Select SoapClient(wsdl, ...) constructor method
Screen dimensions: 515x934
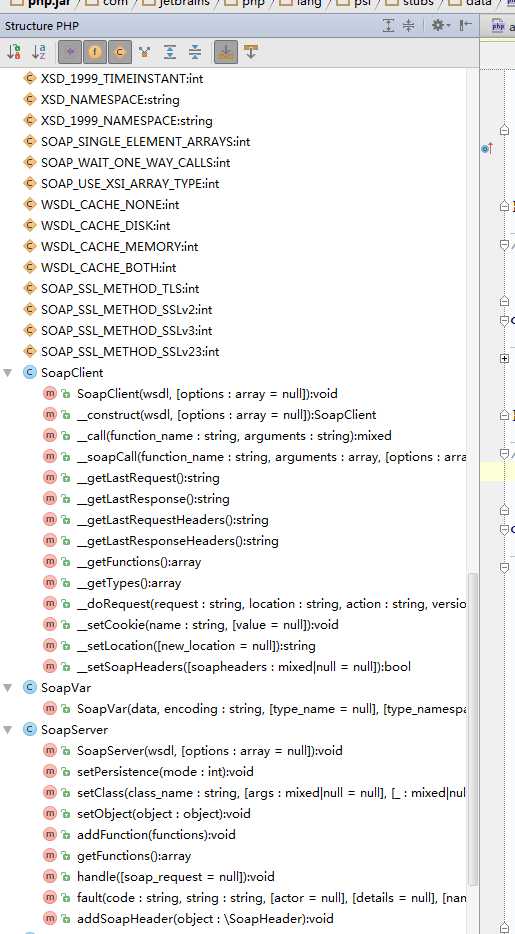207,394
